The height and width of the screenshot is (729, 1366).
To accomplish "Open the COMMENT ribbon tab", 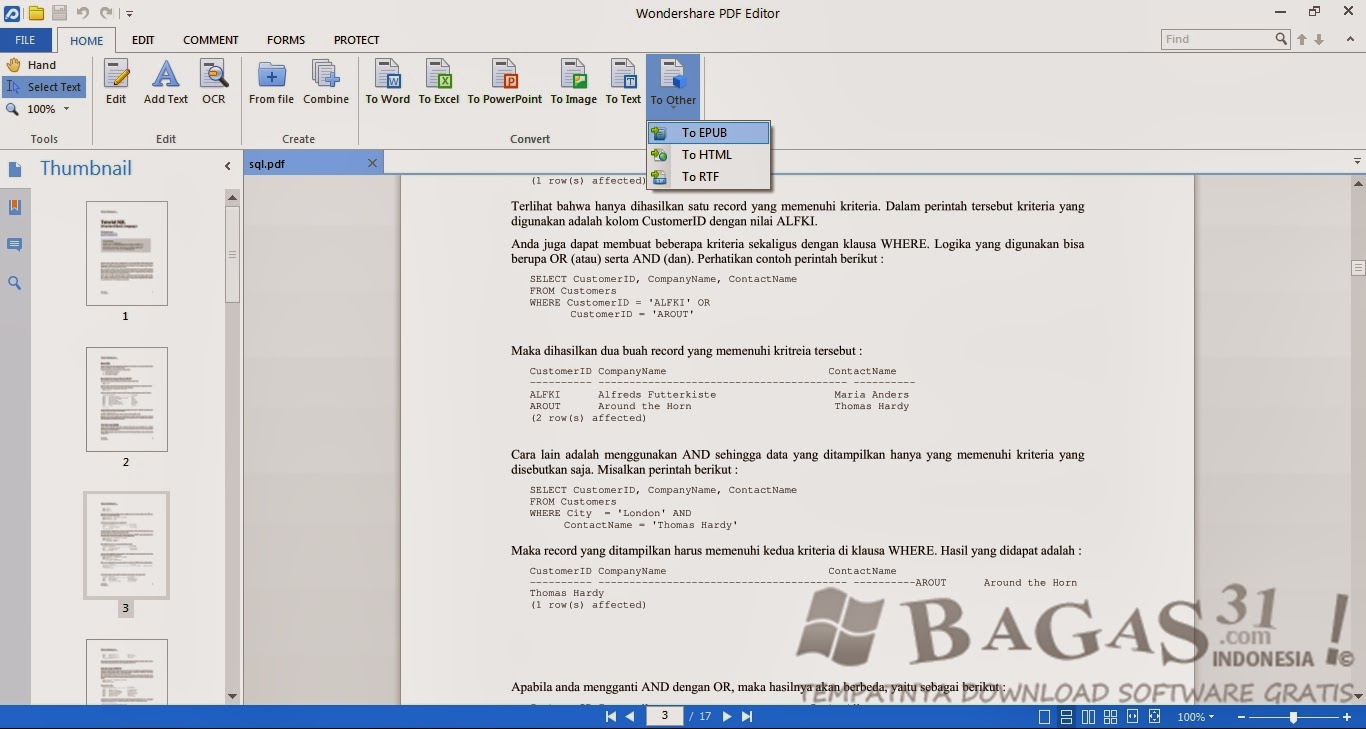I will pos(211,40).
